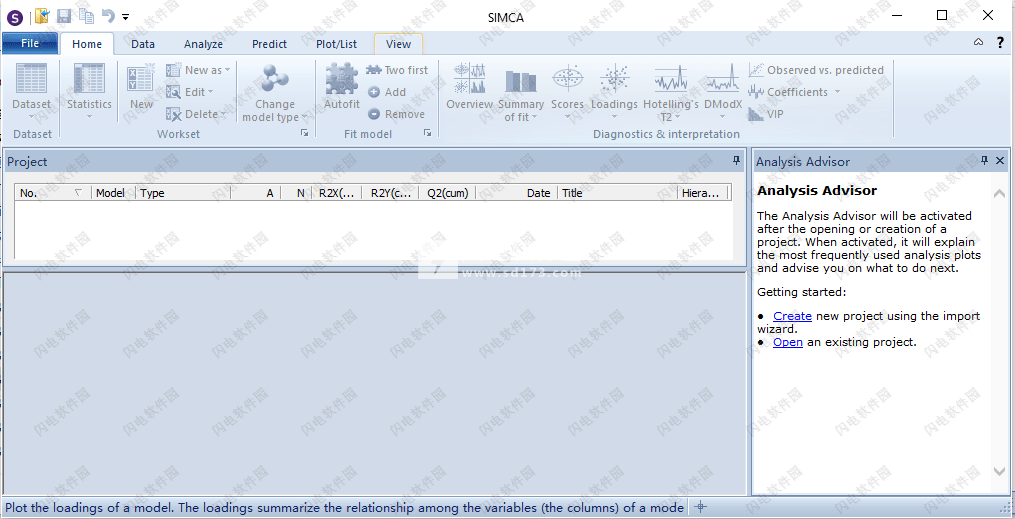1015x519 pixels.
Task: Switch to the Predict tab
Action: click(269, 44)
